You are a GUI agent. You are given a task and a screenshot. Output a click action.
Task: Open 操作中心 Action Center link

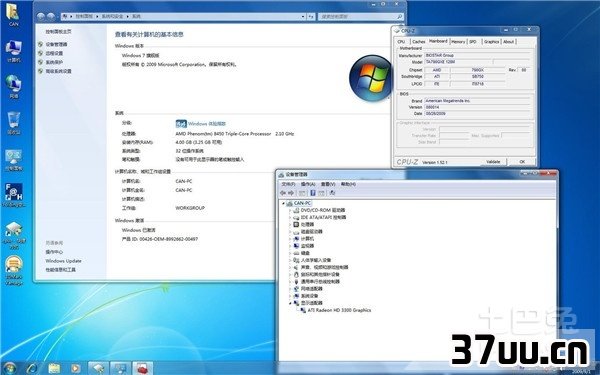pyautogui.click(x=54, y=252)
